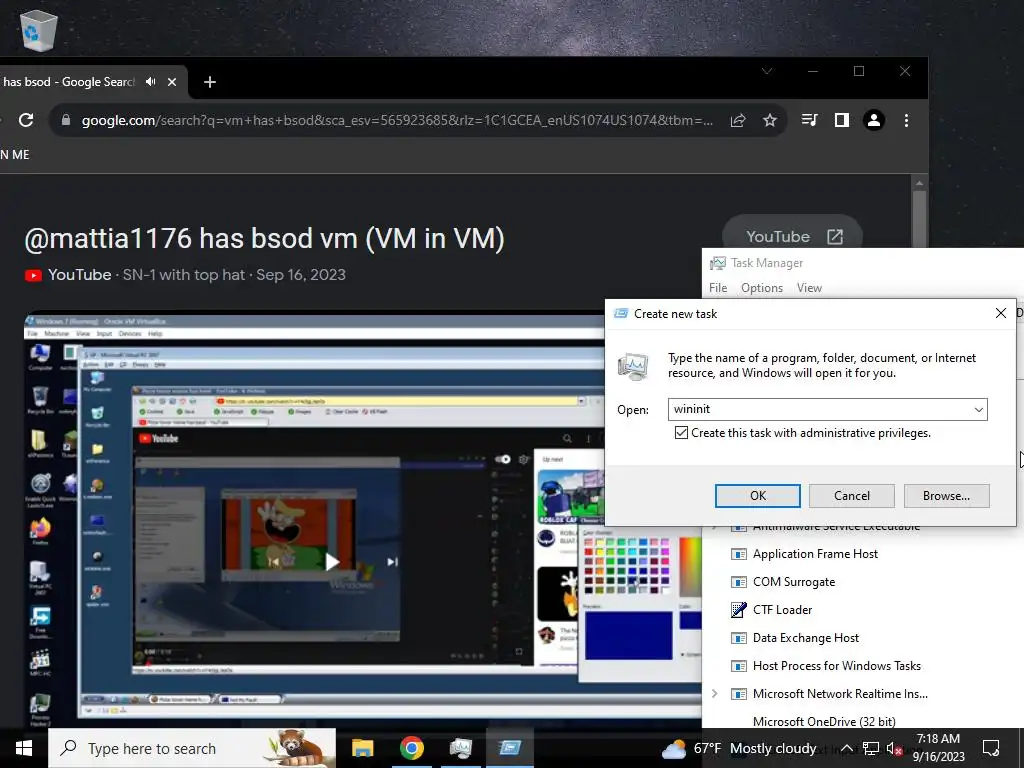Select Host Process for Windows Tasks
Viewport: 1024px width, 768px height.
pos(837,666)
